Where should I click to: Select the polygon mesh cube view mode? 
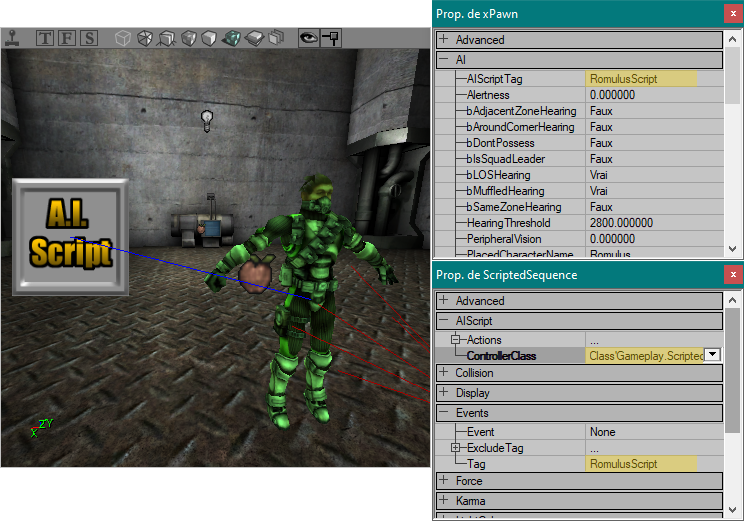(x=144, y=38)
